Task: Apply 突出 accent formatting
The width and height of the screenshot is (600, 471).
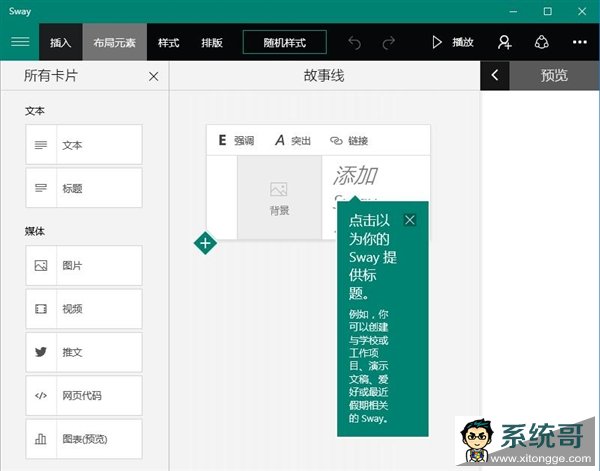Action: [x=293, y=140]
